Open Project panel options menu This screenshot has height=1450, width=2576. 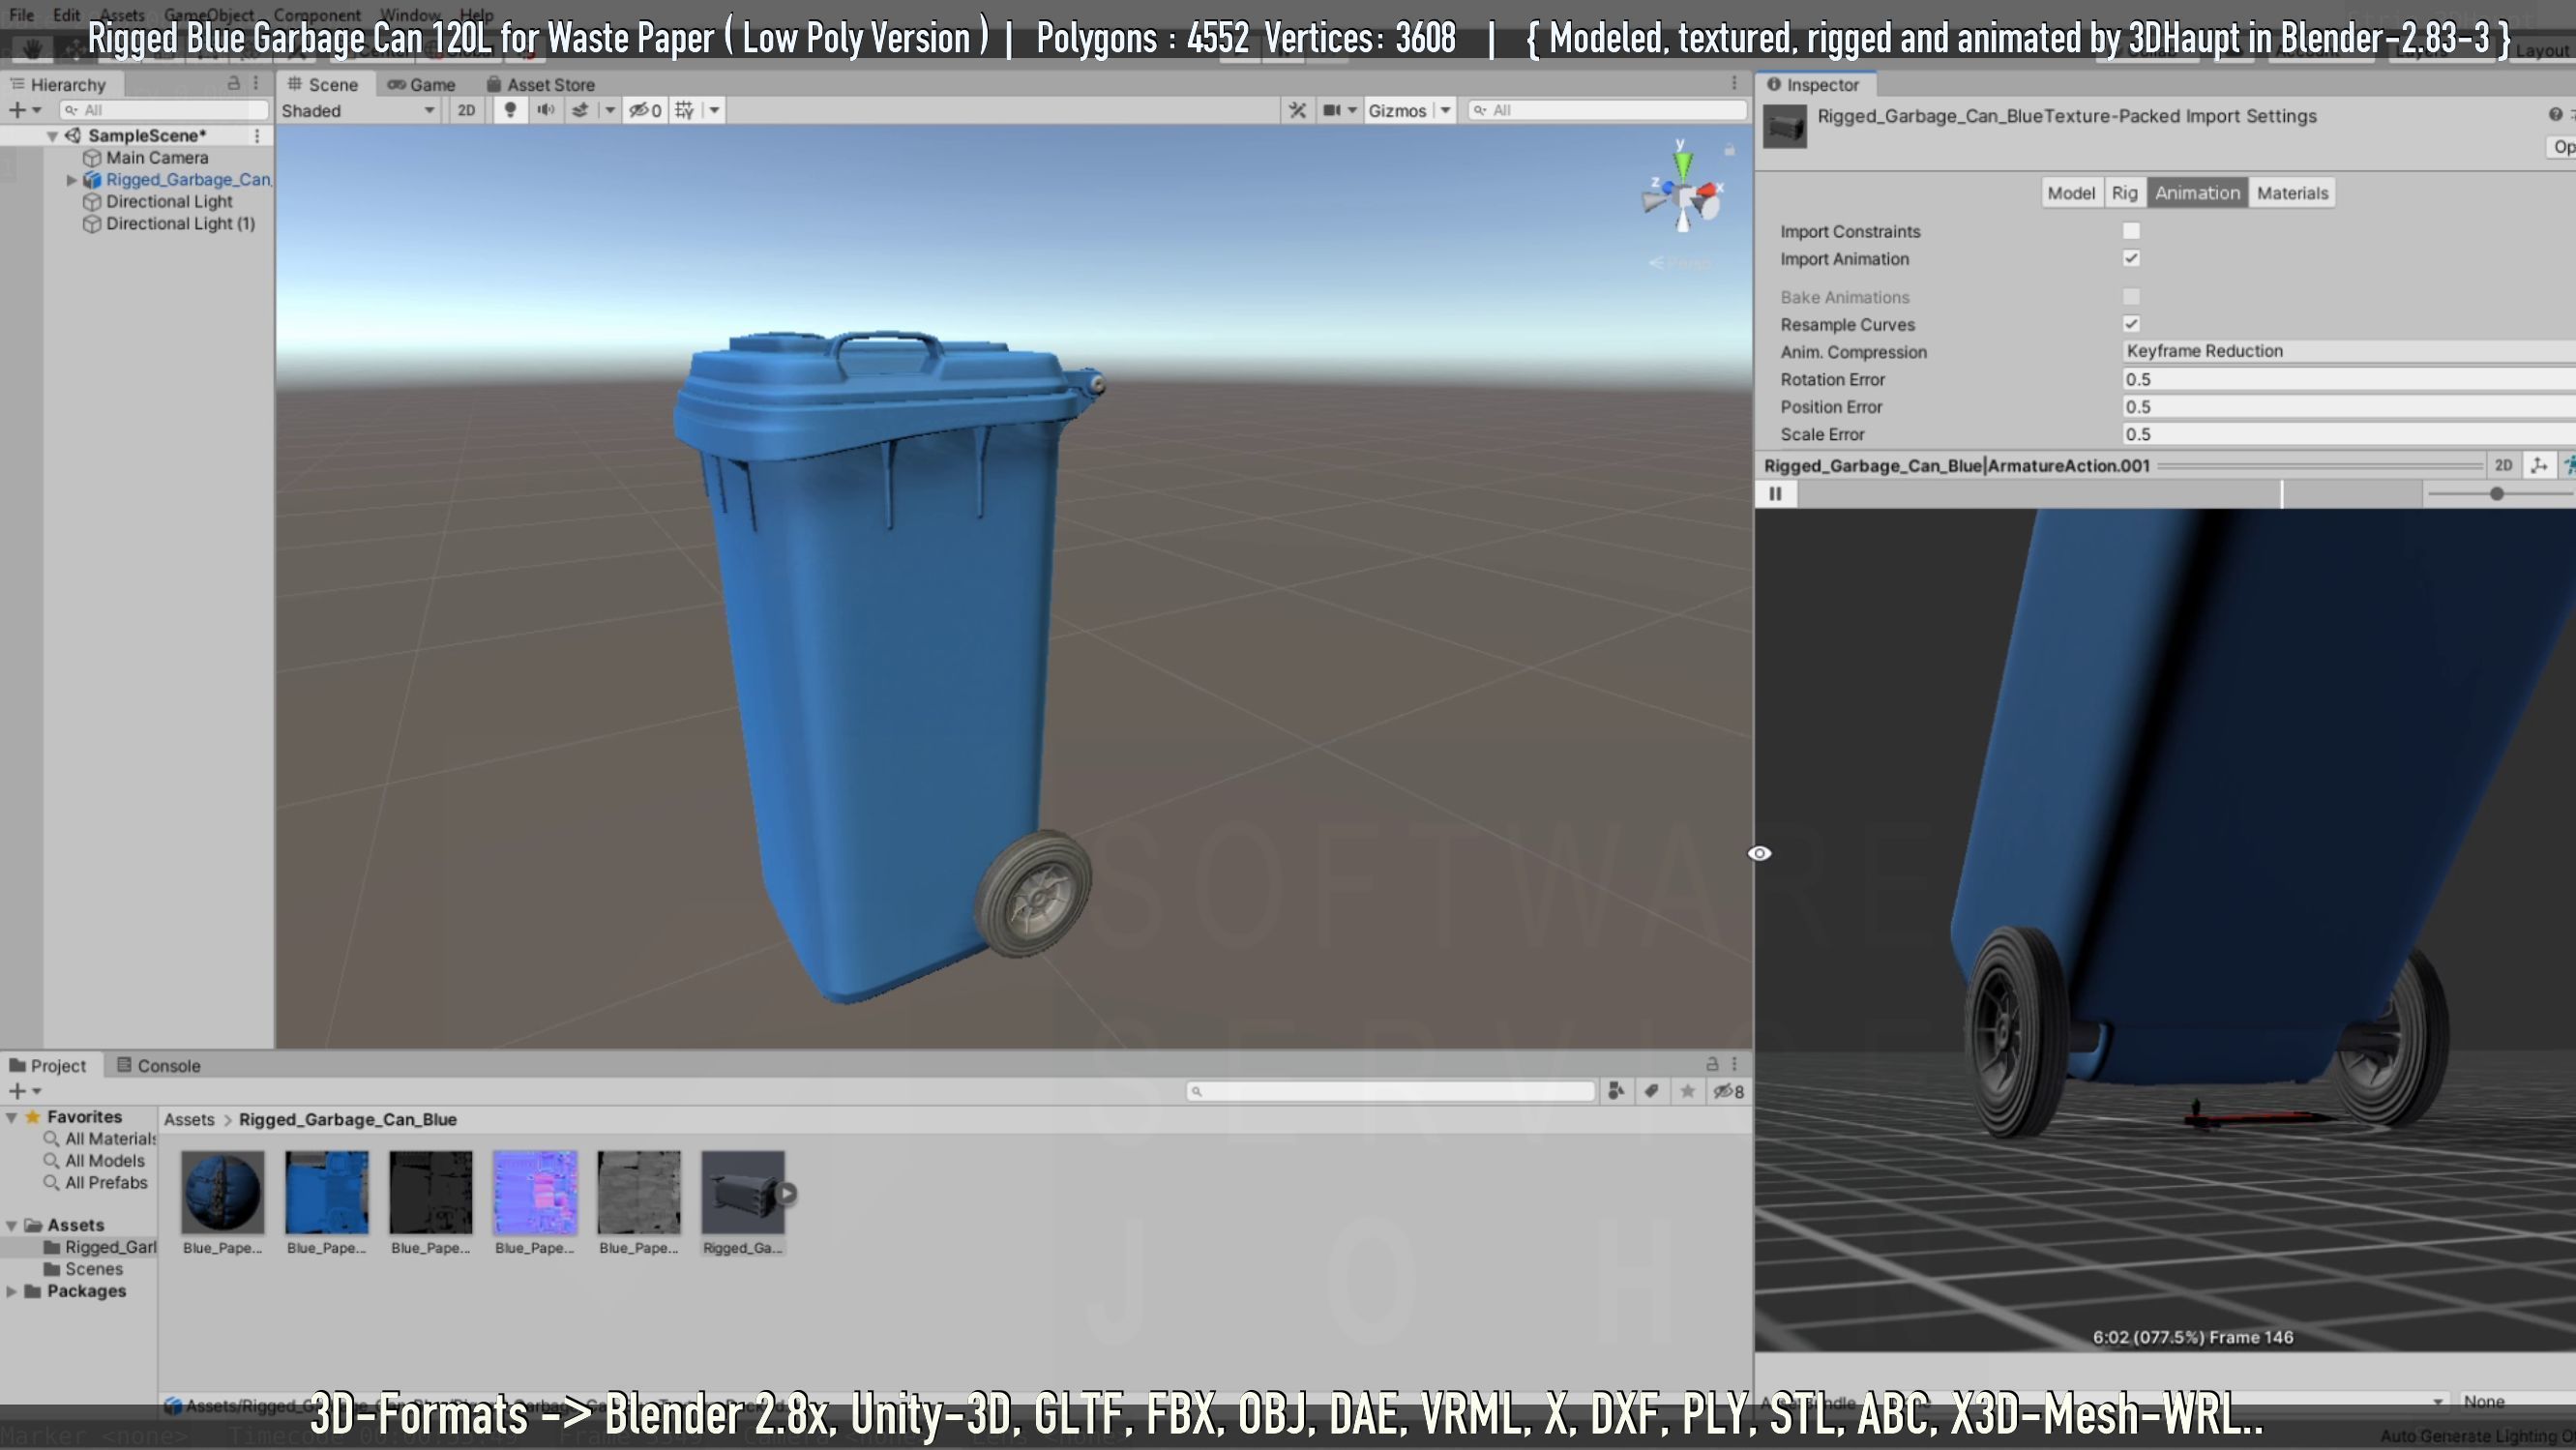[1735, 1064]
